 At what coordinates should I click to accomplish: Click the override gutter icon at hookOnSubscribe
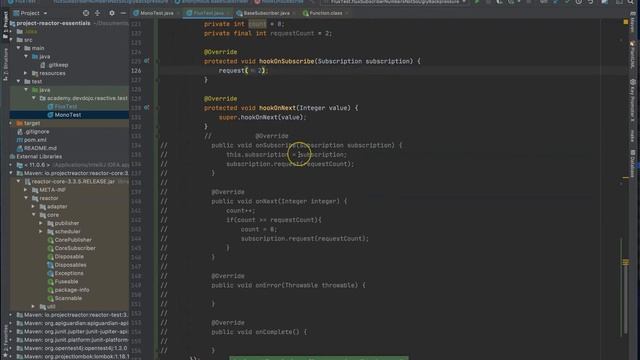point(147,61)
